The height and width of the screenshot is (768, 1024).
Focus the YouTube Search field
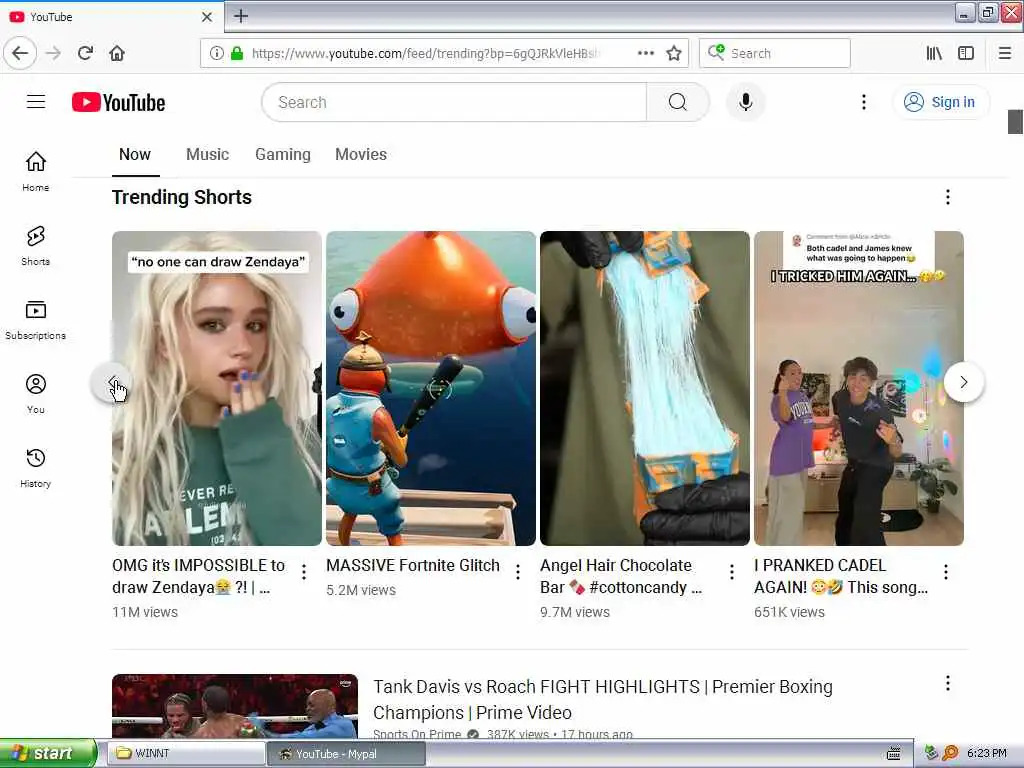pos(455,103)
